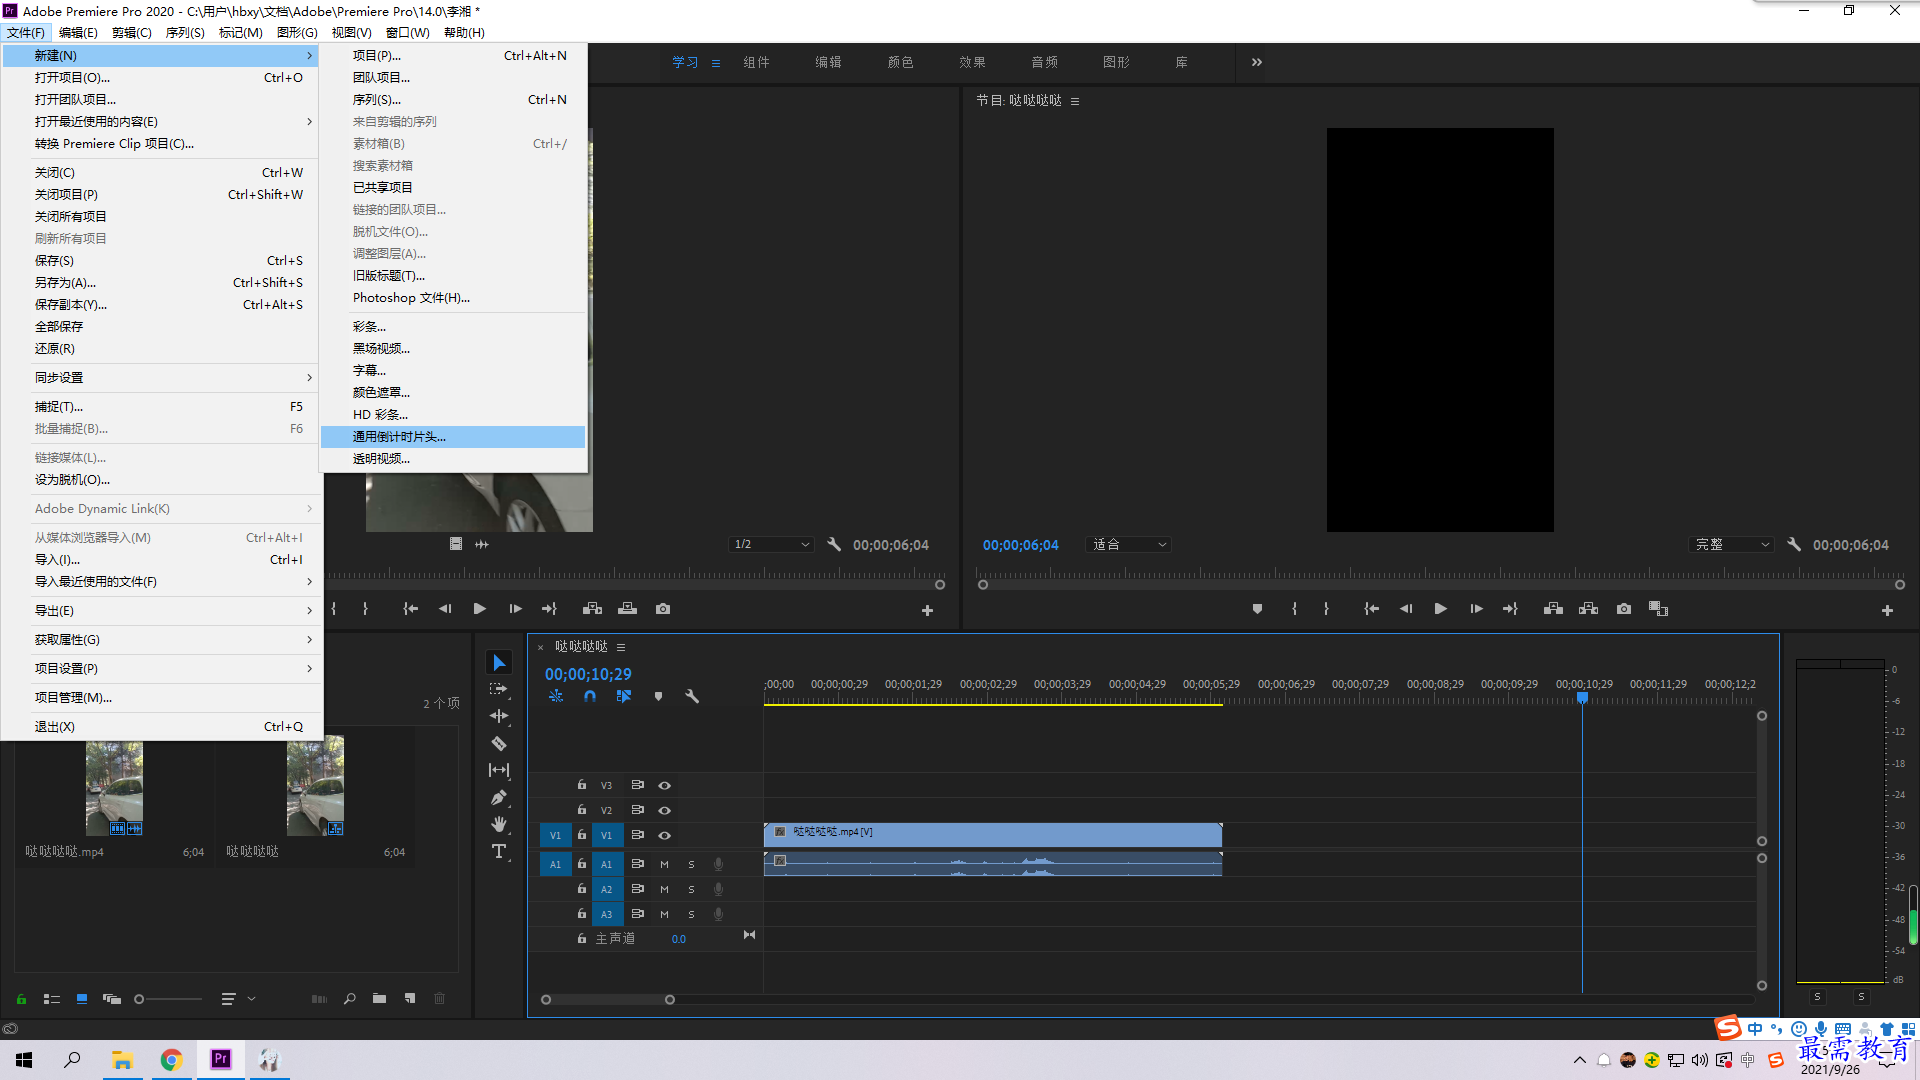Open Program monitor panel menu
The width and height of the screenshot is (1920, 1080).
(1075, 101)
